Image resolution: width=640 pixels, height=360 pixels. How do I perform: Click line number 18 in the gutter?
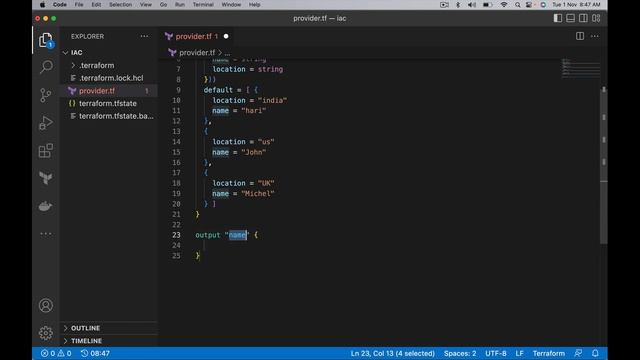pyautogui.click(x=176, y=183)
